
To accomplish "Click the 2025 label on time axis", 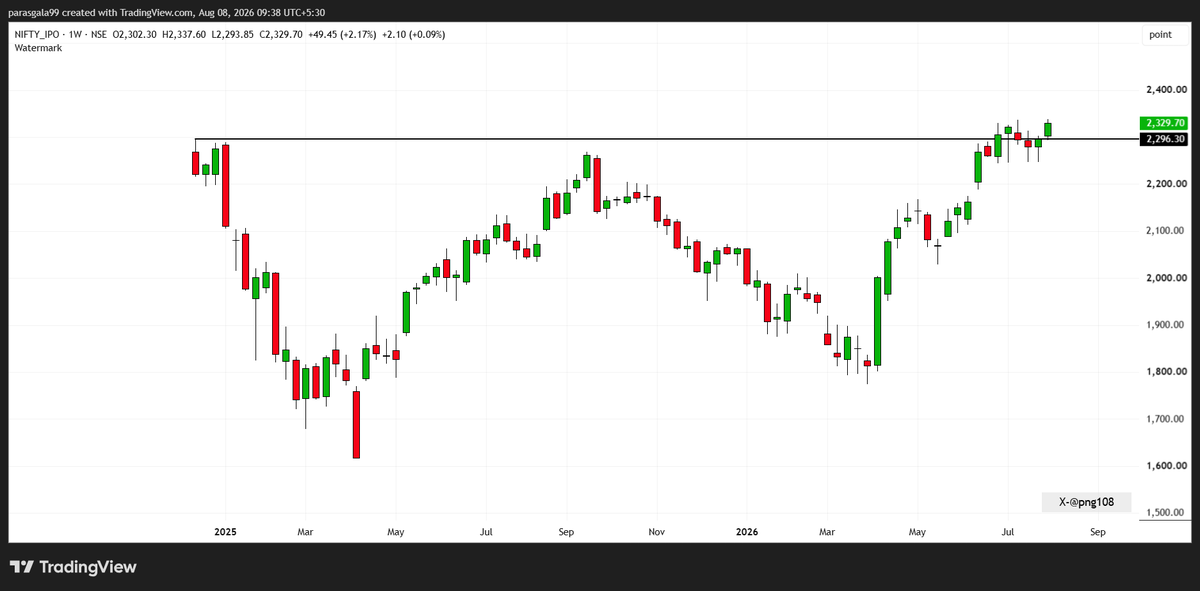I will click(x=225, y=532).
